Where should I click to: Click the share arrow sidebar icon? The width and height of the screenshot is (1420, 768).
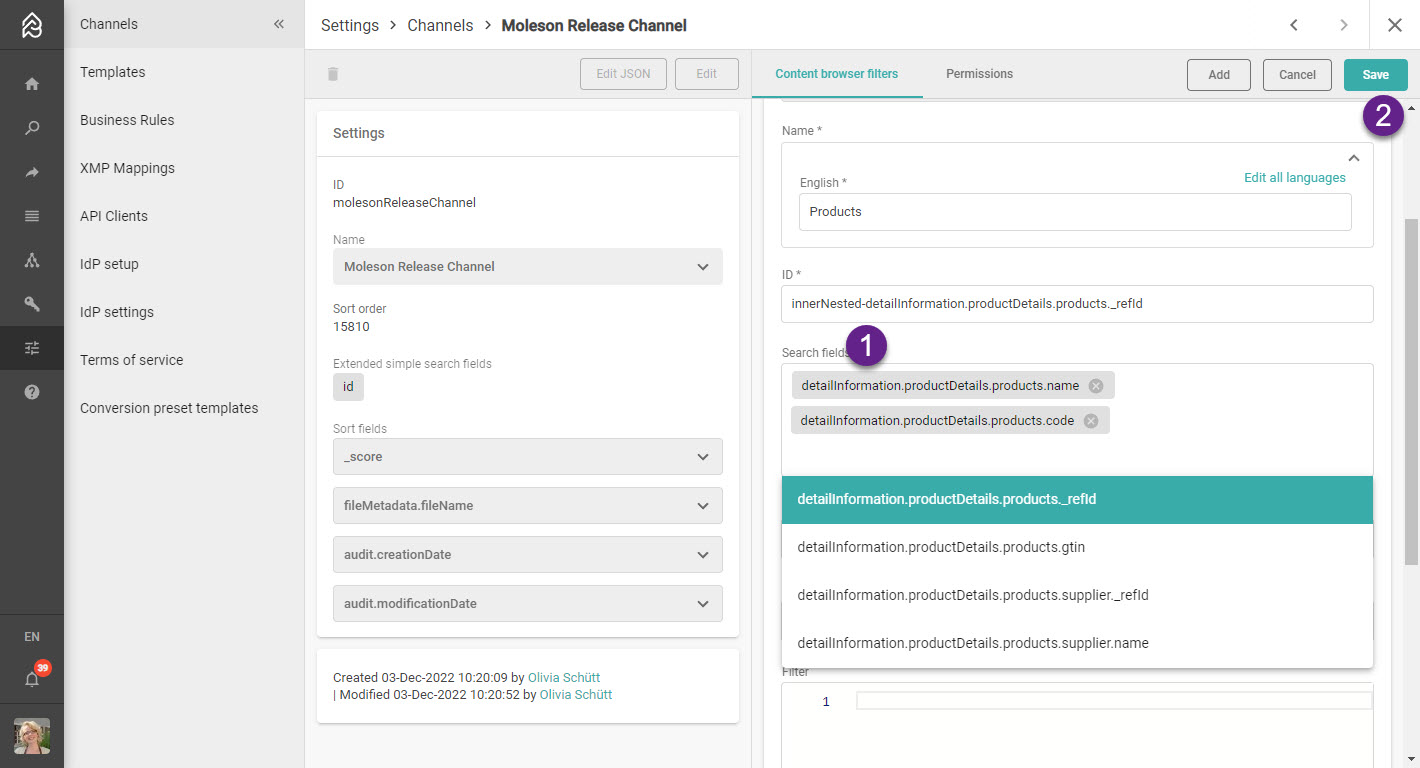click(x=32, y=172)
